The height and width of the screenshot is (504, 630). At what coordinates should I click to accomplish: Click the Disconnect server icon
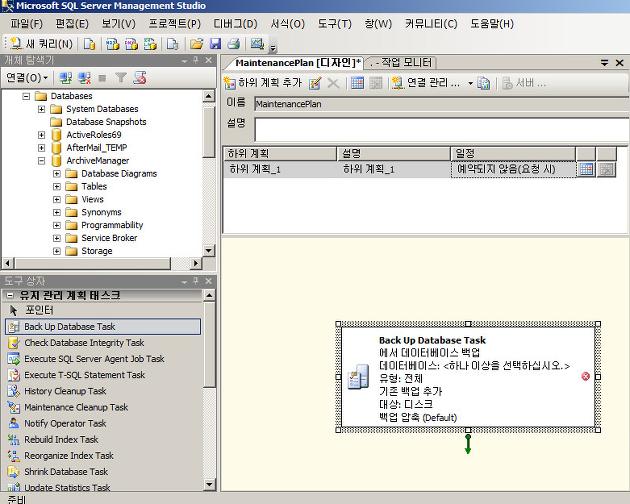(x=84, y=77)
